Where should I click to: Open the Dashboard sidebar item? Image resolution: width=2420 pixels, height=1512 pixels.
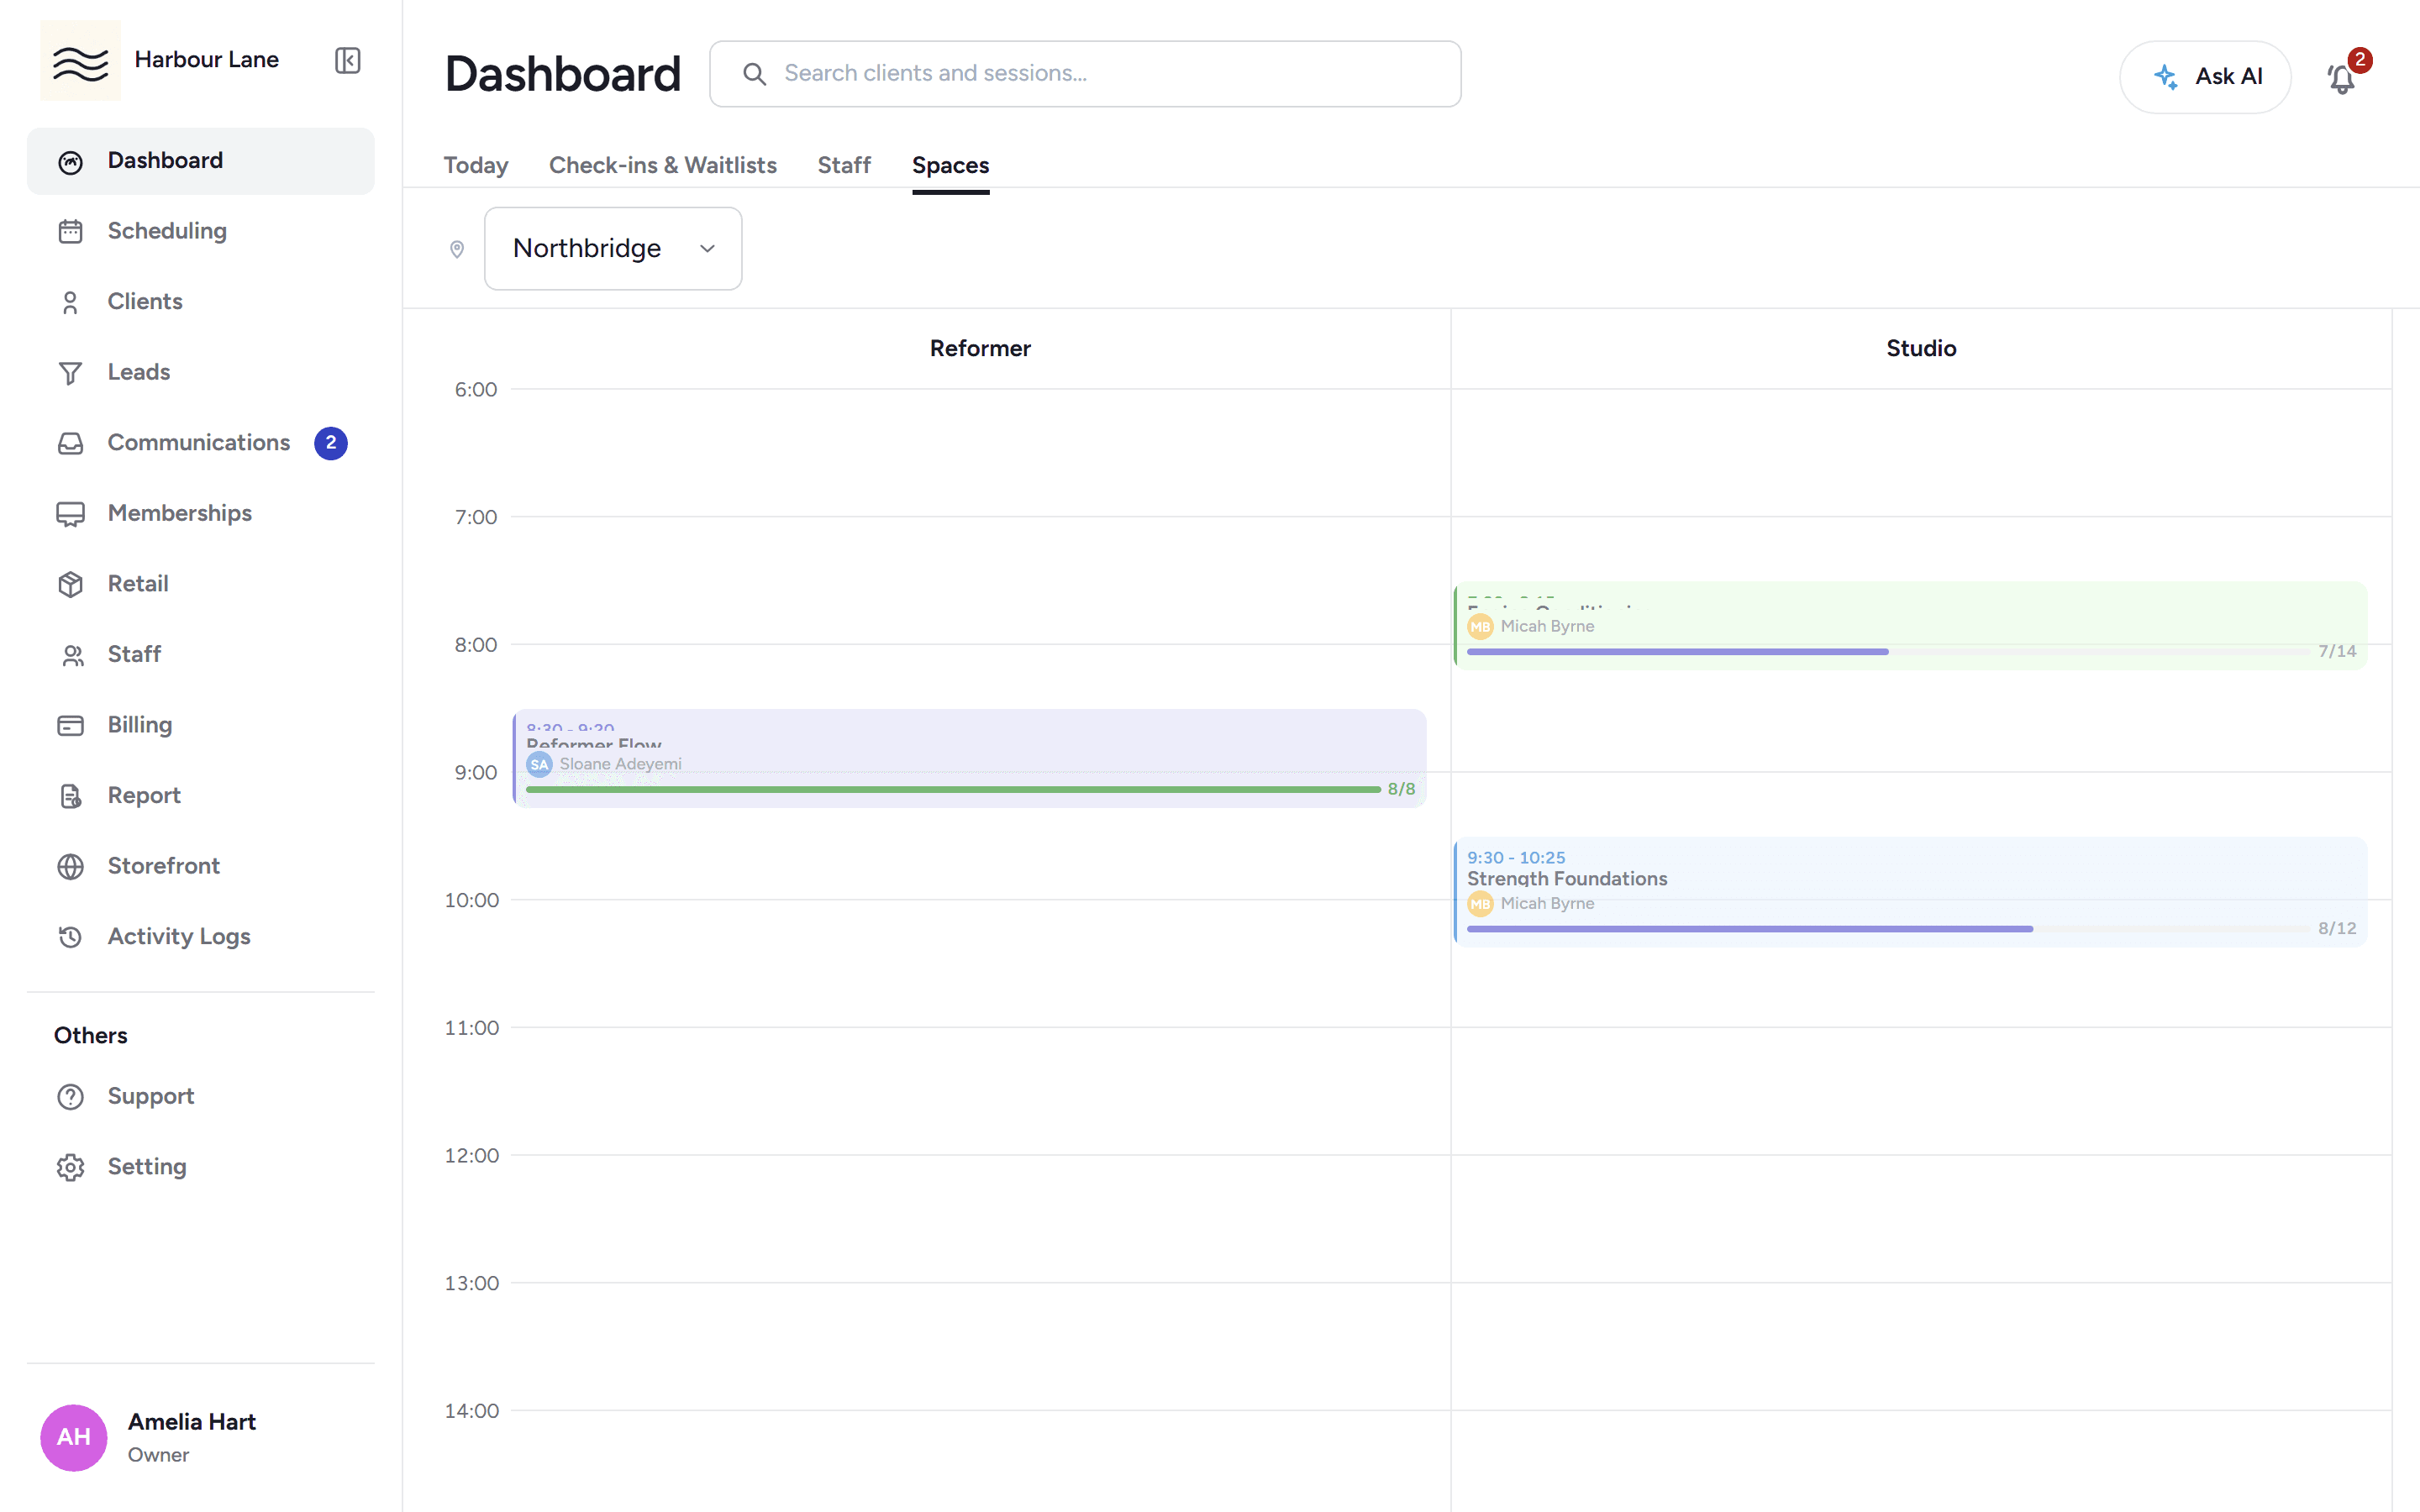tap(201, 161)
